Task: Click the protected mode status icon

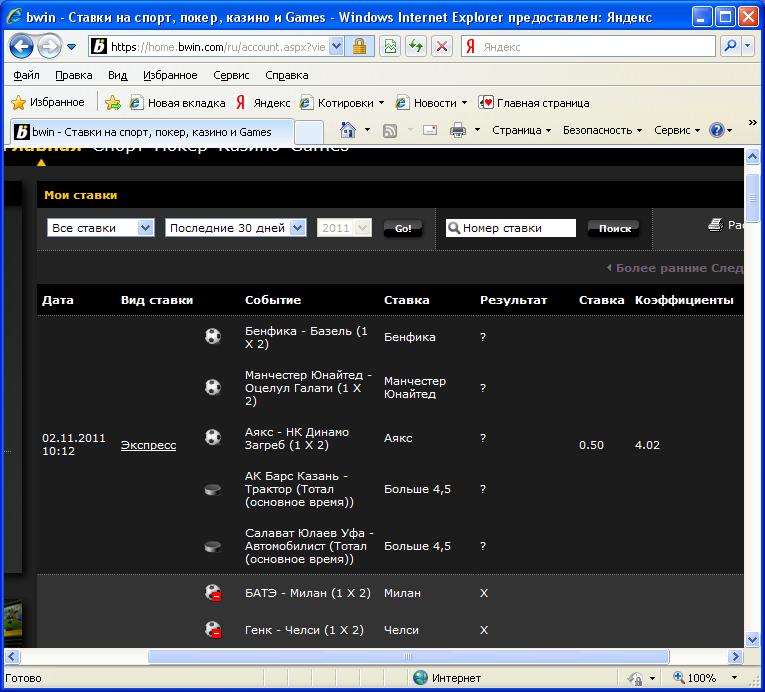Action: point(635,678)
